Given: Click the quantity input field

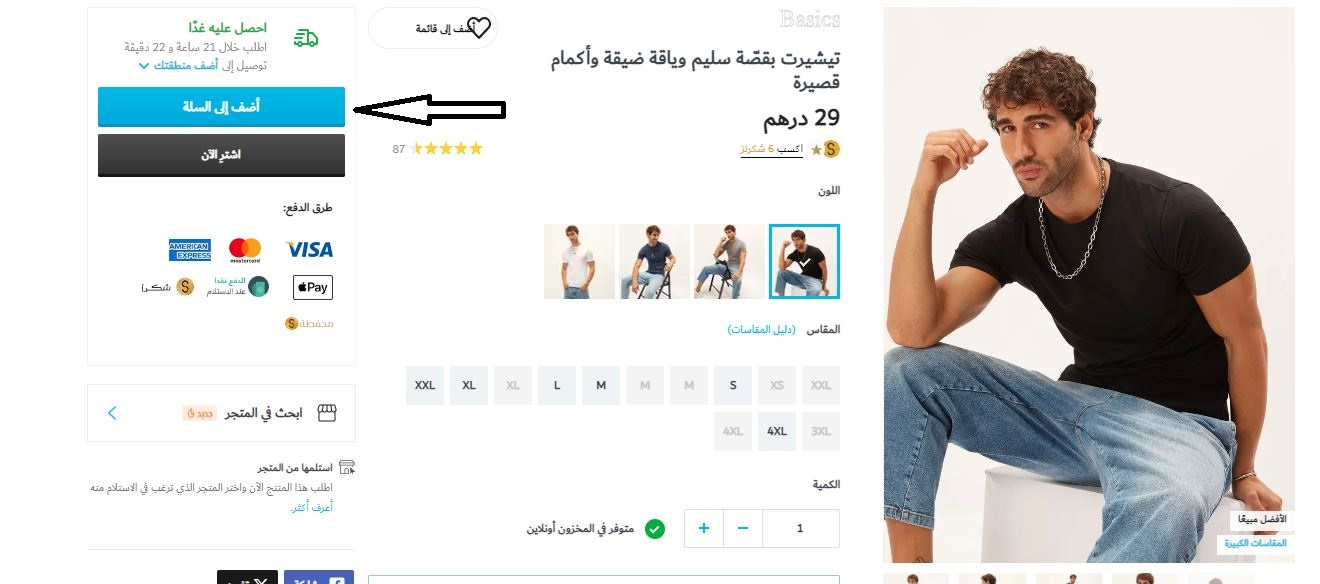Looking at the screenshot, I should tap(800, 528).
